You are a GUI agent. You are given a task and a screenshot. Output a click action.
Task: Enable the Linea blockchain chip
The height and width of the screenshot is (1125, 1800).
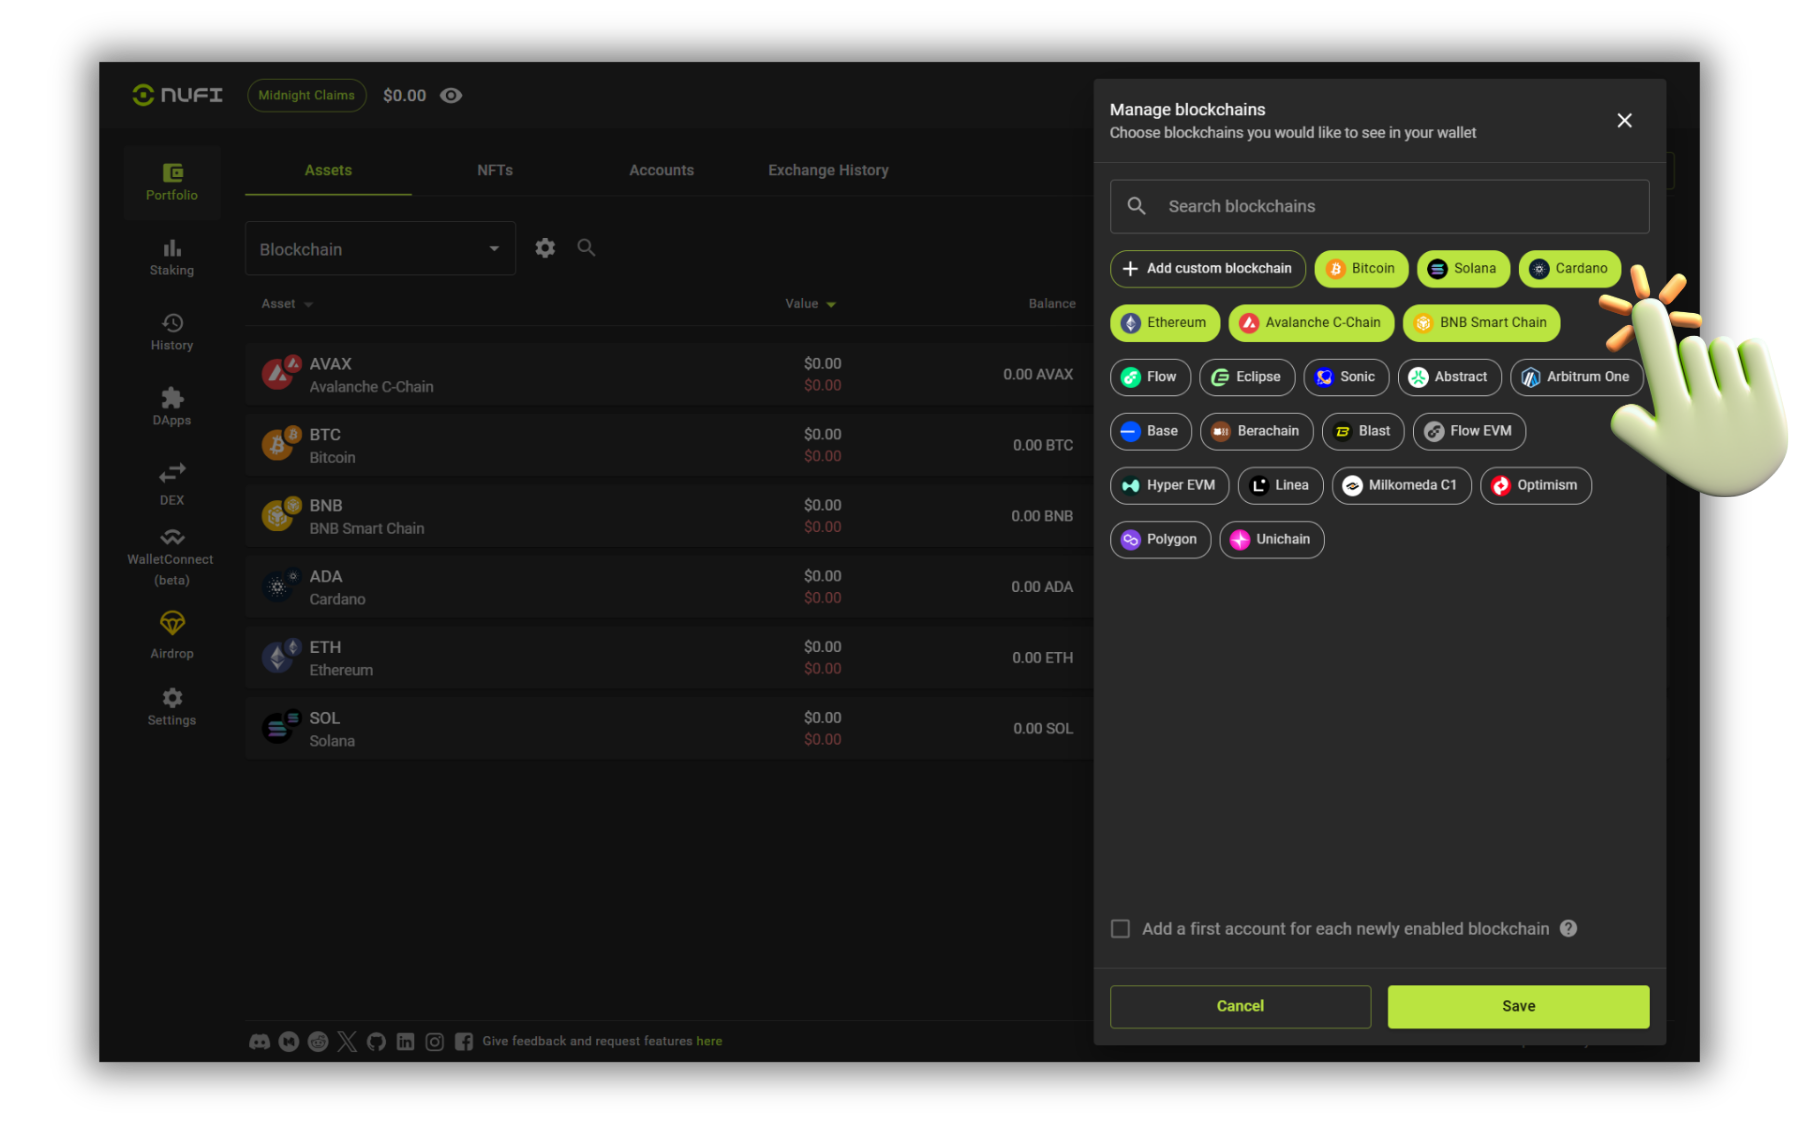(1280, 485)
